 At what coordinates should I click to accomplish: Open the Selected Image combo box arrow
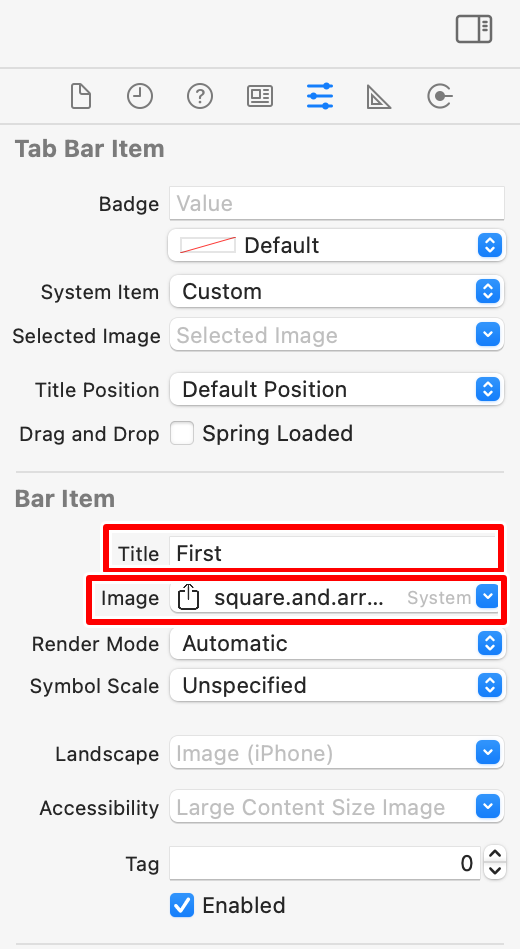coord(488,335)
